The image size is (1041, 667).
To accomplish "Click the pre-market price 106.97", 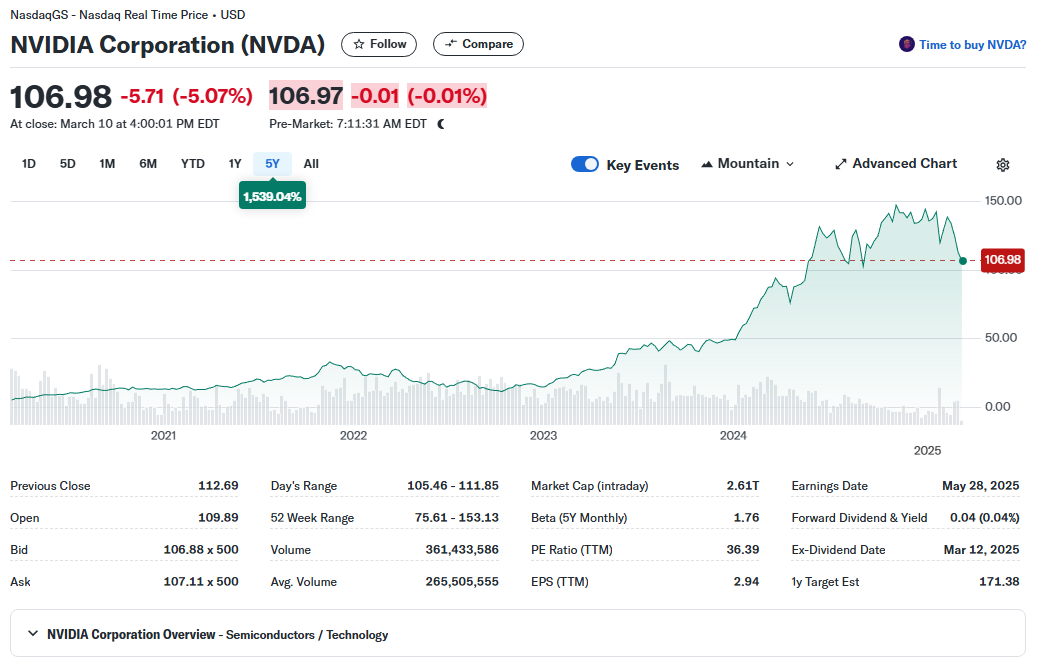I will [x=306, y=96].
